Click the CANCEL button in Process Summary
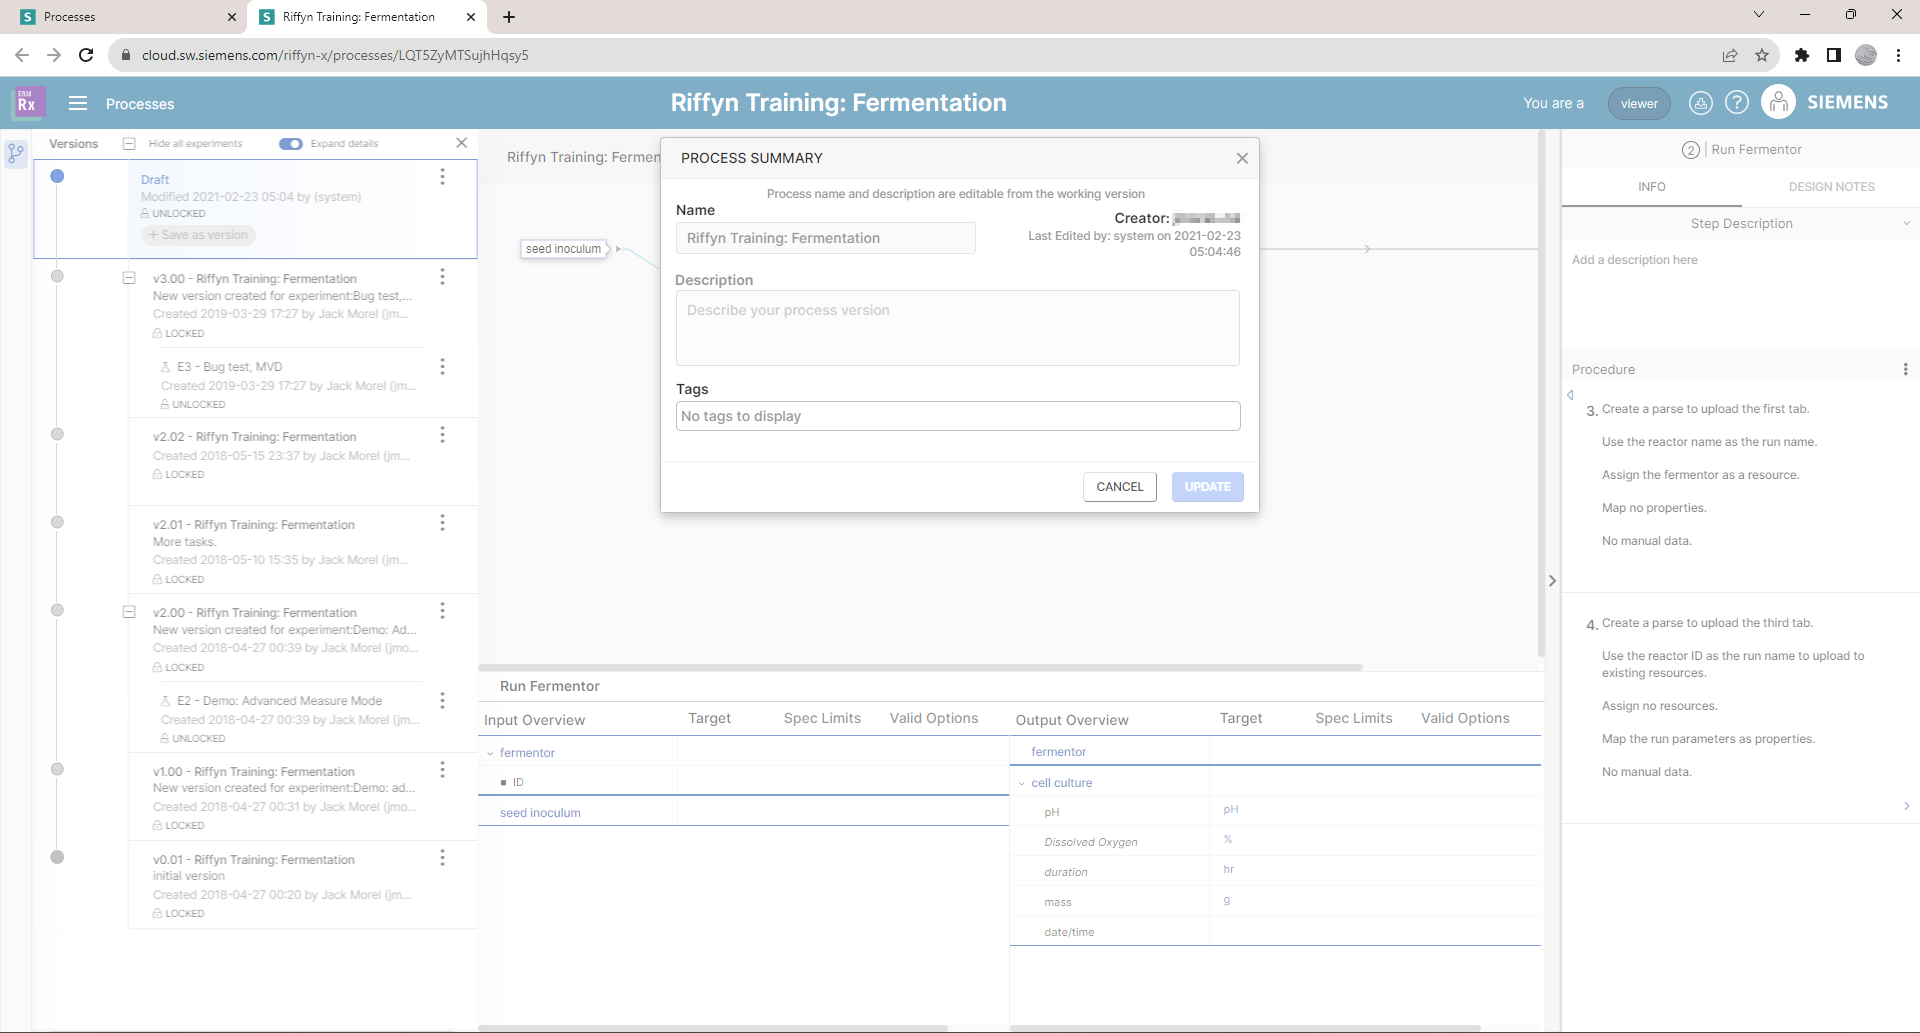The image size is (1920, 1033). pyautogui.click(x=1119, y=487)
